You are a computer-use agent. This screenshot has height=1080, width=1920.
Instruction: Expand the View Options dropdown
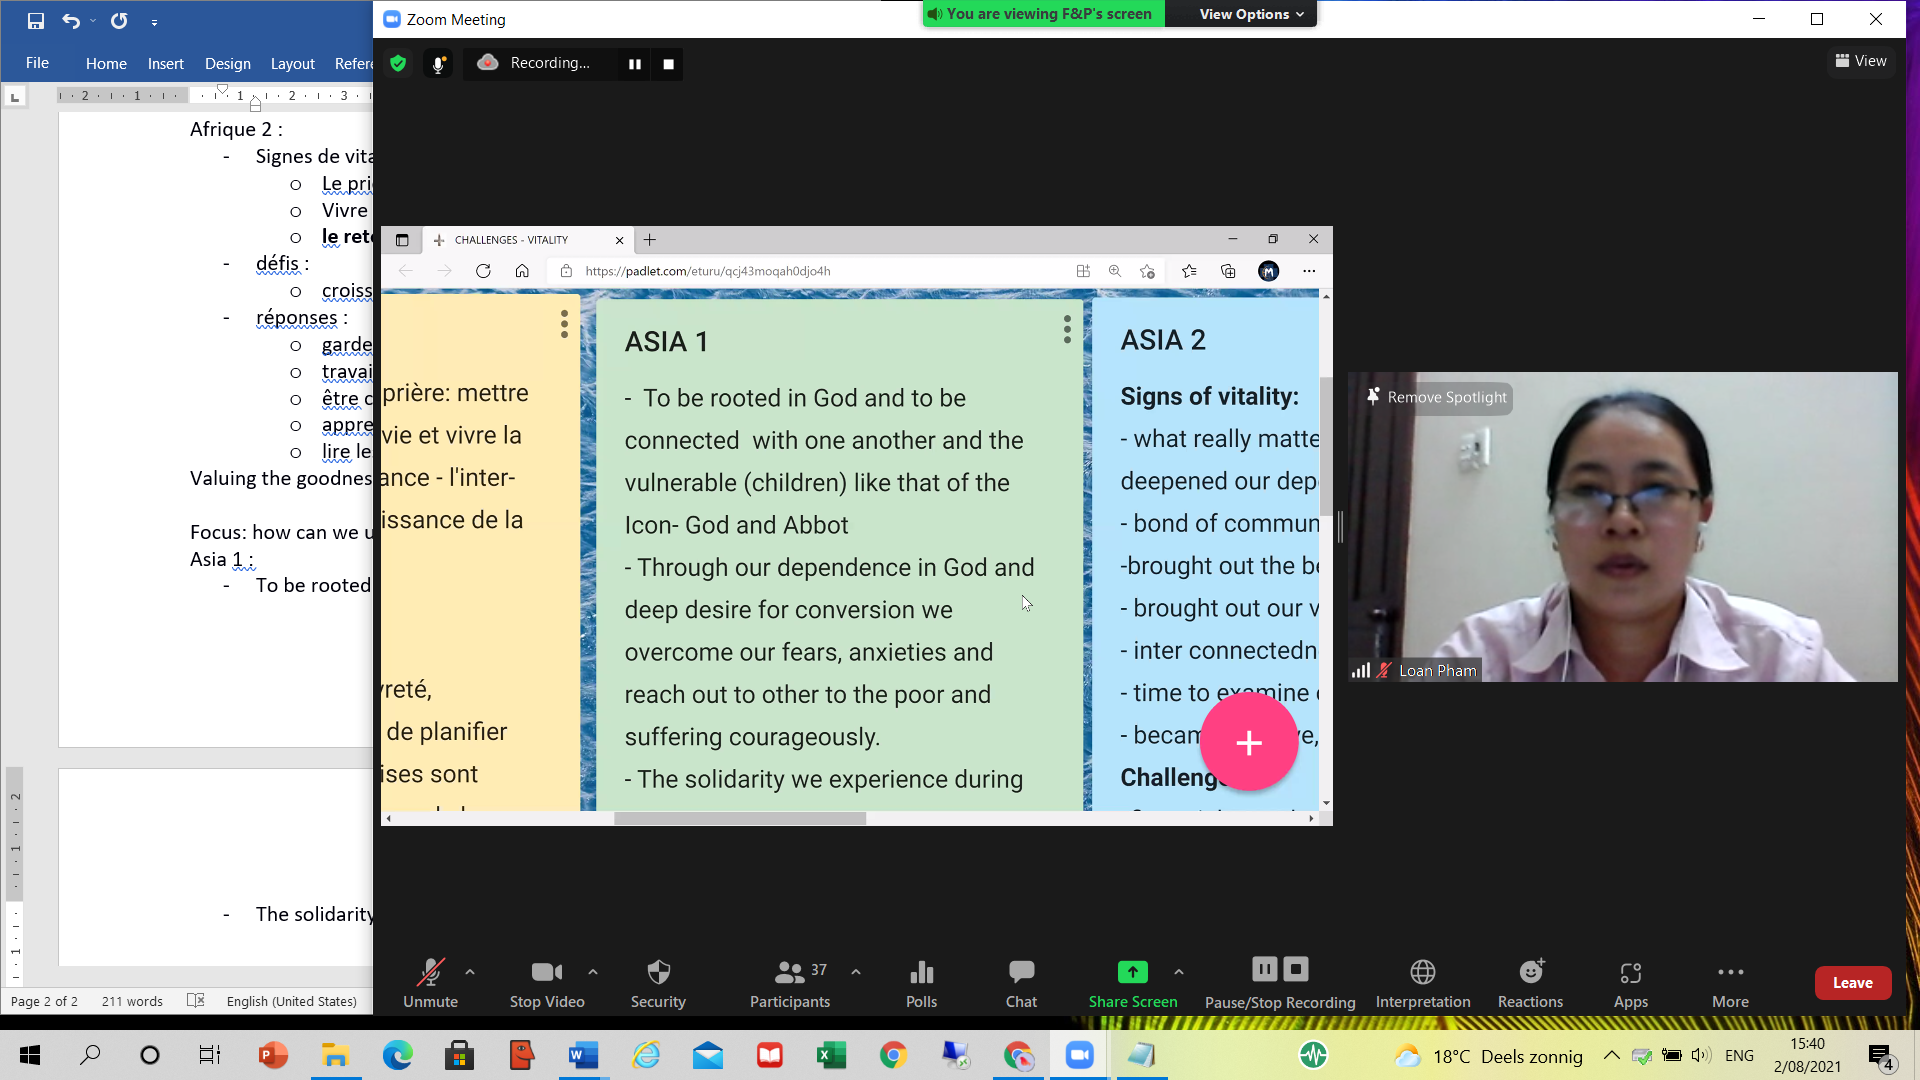(x=1251, y=14)
